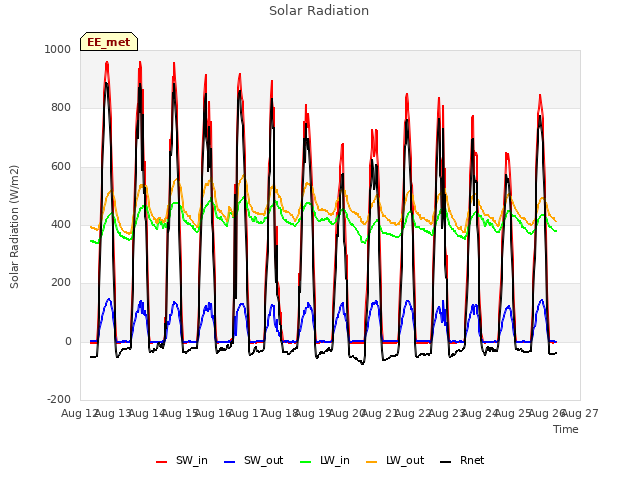Click the blue SW_out legend swatch

pyautogui.click(x=230, y=462)
